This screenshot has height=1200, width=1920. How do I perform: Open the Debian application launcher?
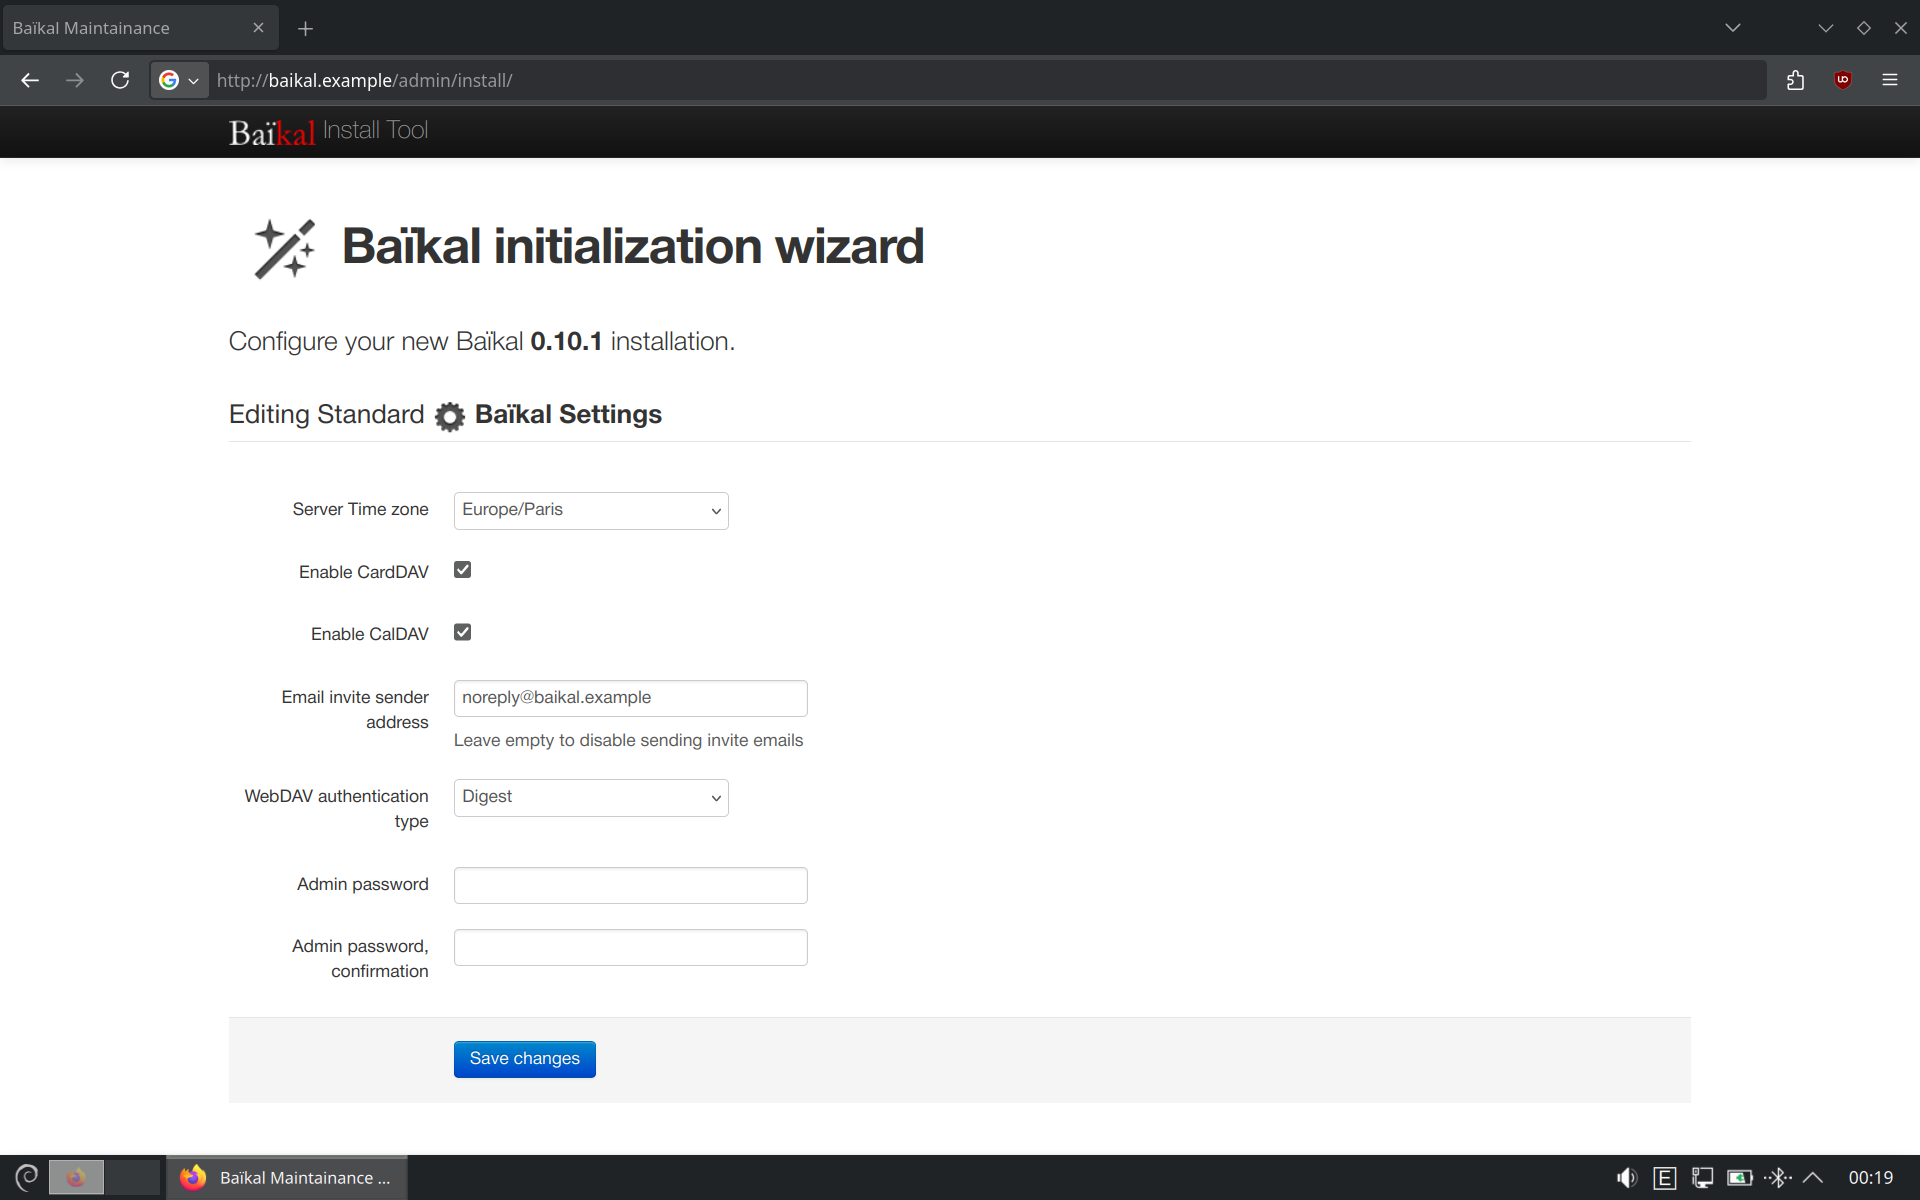[x=27, y=1178]
